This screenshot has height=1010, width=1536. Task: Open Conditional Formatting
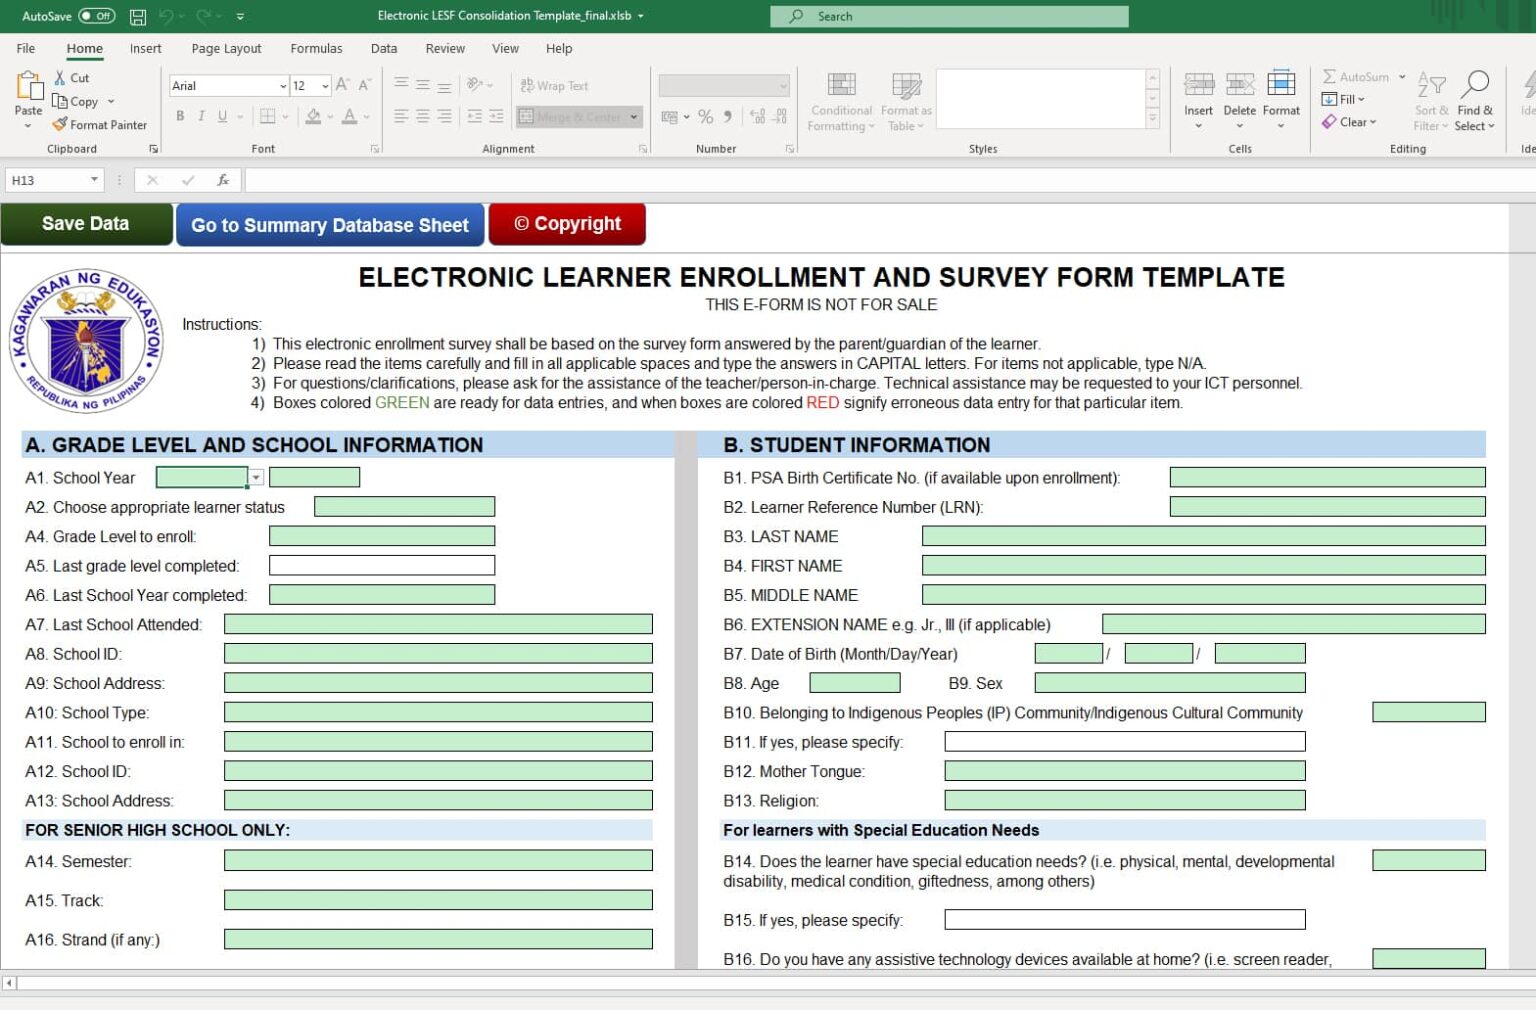point(840,97)
